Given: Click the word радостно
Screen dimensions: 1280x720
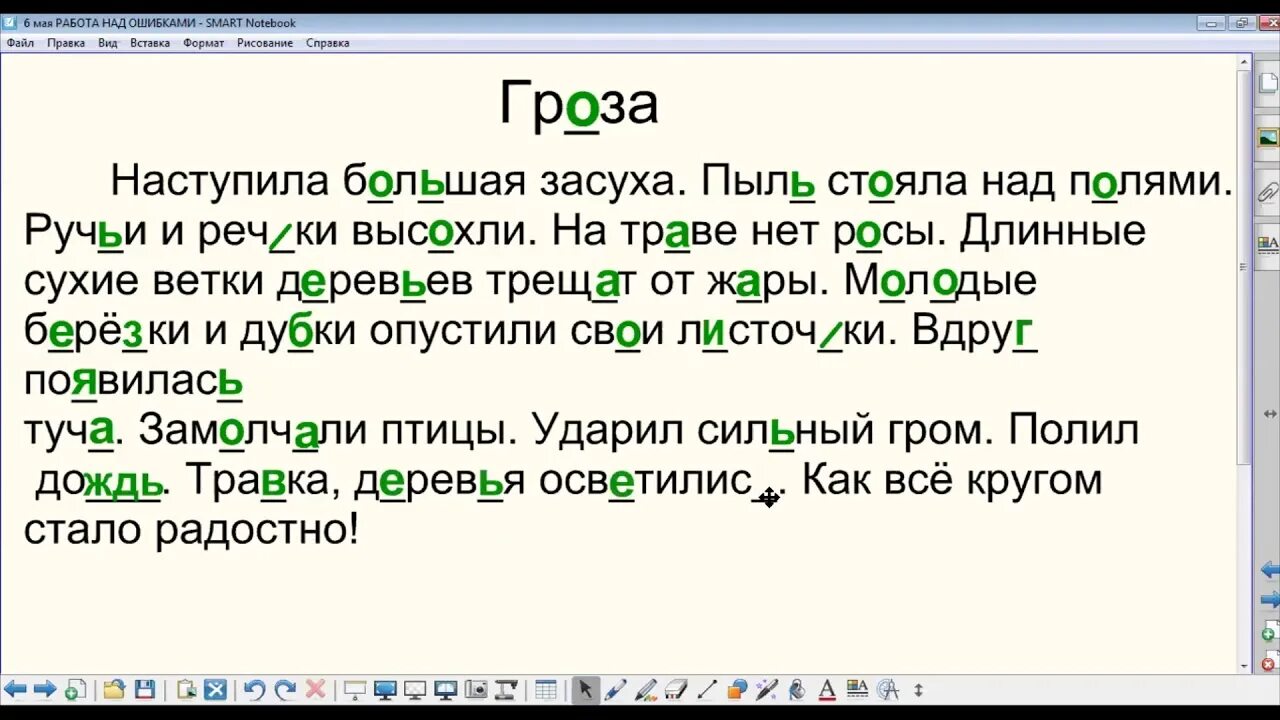Looking at the screenshot, I should pyautogui.click(x=249, y=531).
